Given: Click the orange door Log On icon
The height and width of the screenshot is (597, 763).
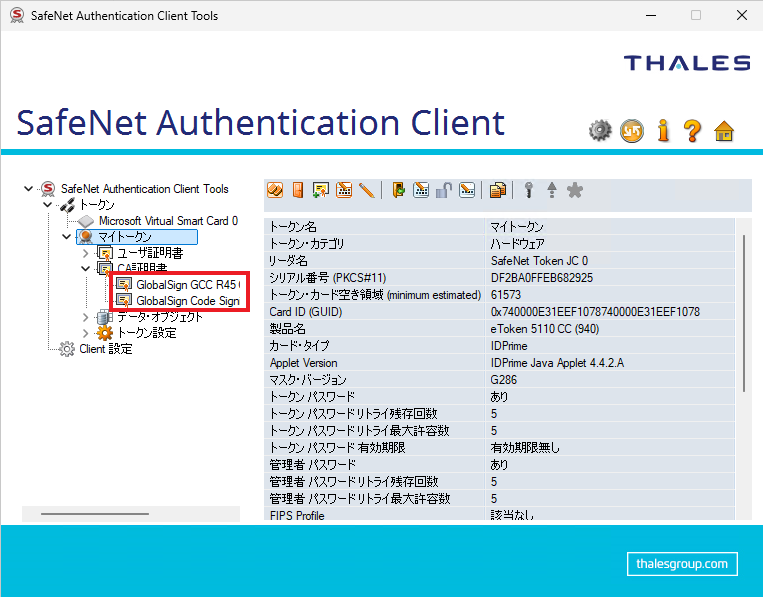Looking at the screenshot, I should pos(299,190).
